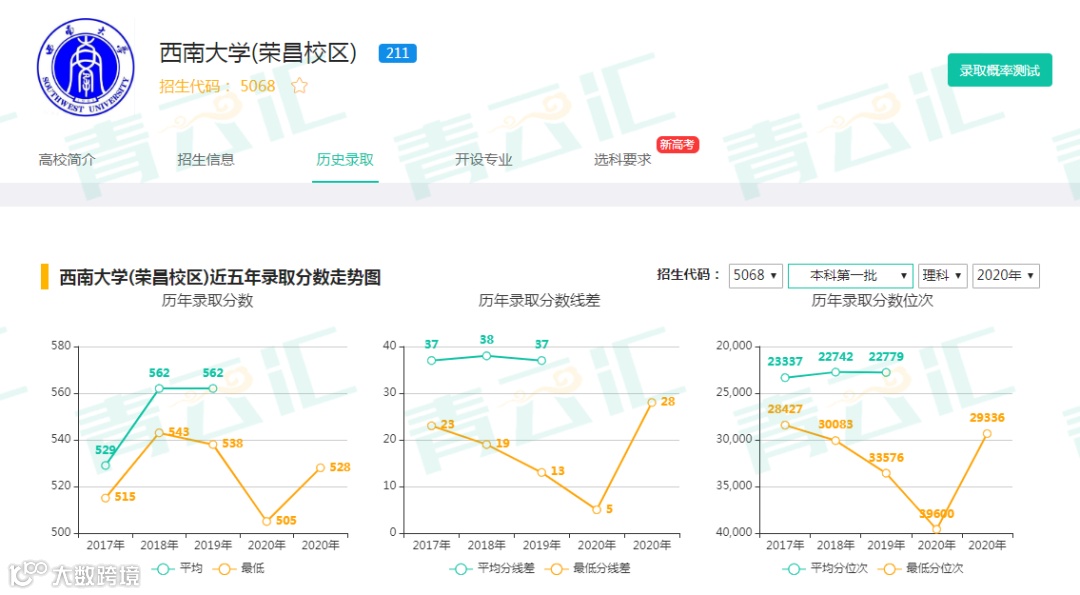Select the 历史录取 tab

pos(345,160)
